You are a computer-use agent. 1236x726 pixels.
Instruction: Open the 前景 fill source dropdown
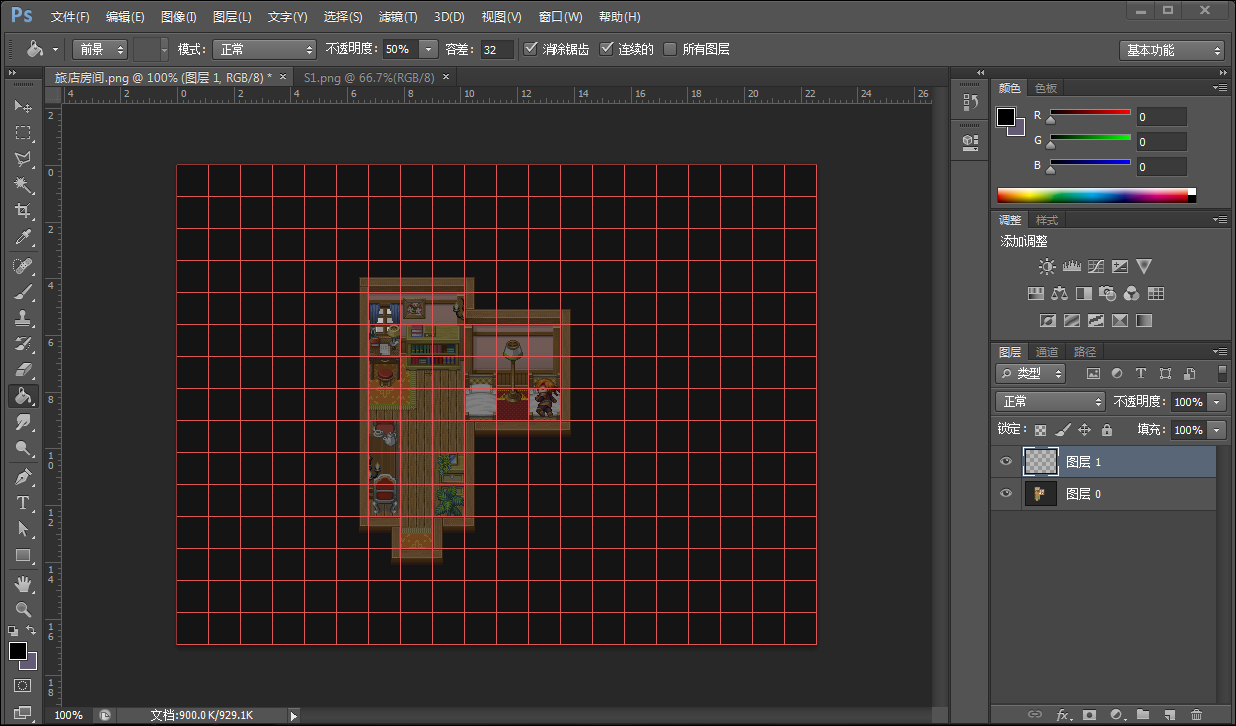click(x=100, y=49)
